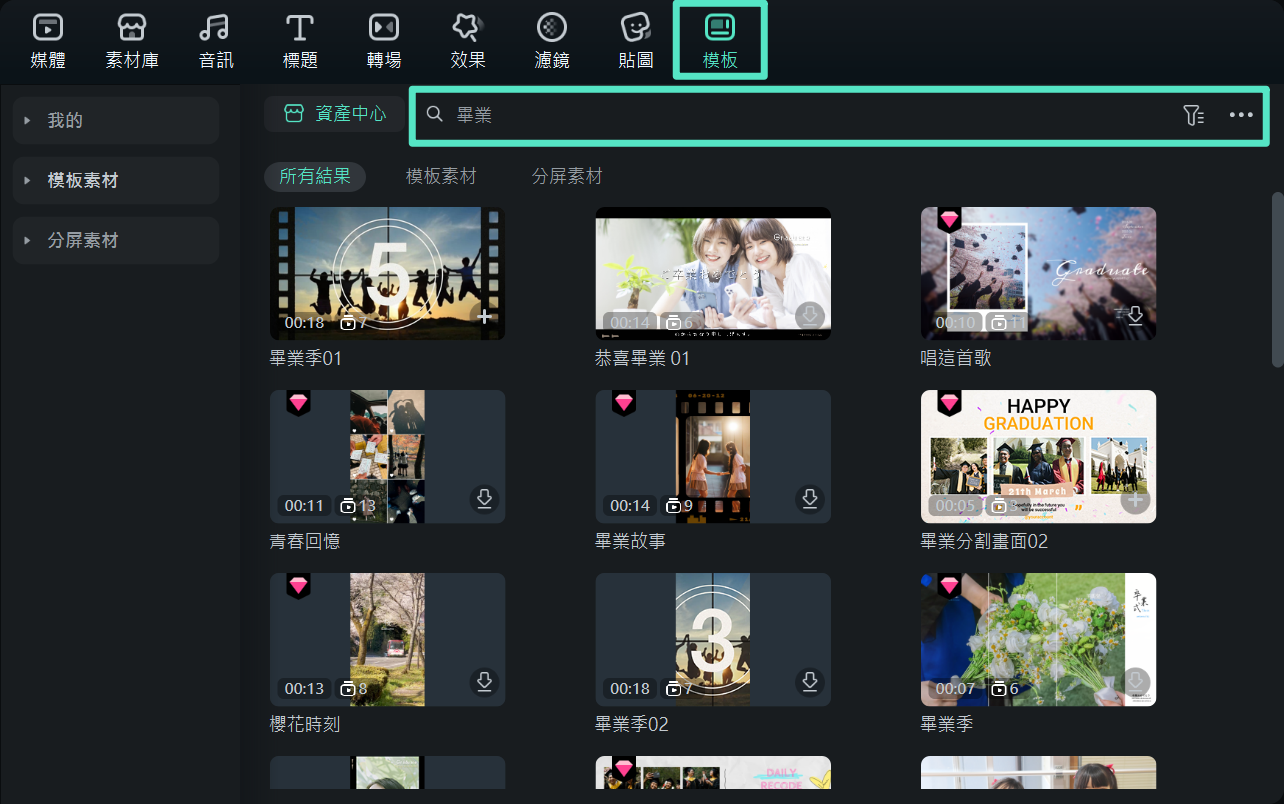Expand the 我的 section
Screen dimensions: 1284x804
116,121
